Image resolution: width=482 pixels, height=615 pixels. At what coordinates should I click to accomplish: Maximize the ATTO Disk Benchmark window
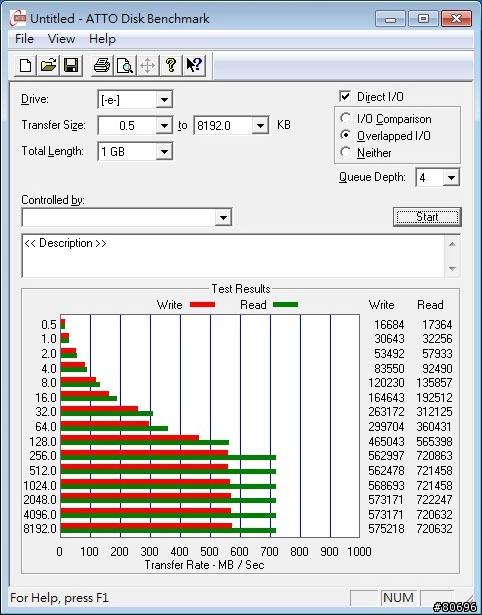click(x=423, y=18)
